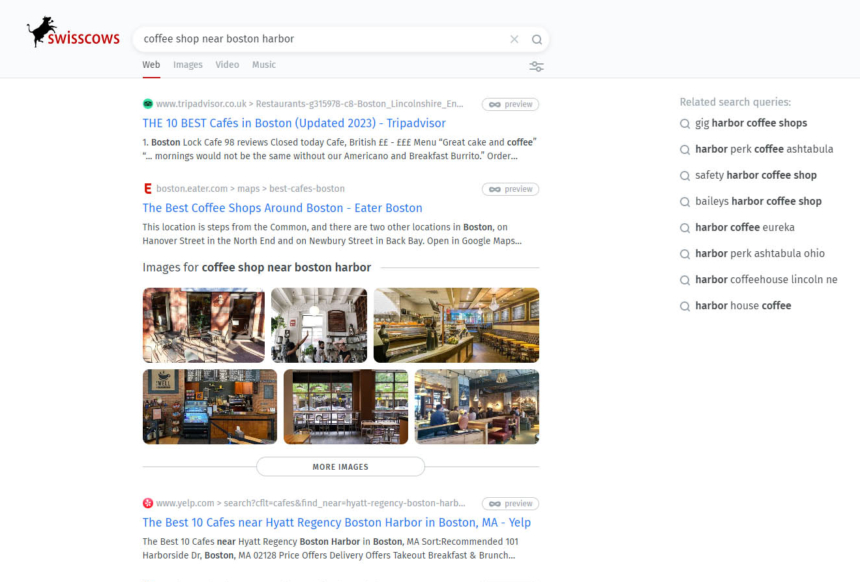Image resolution: width=860 pixels, height=582 pixels.
Task: Open 'The Best Coffee Shops Around Boston' link
Action: [282, 208]
